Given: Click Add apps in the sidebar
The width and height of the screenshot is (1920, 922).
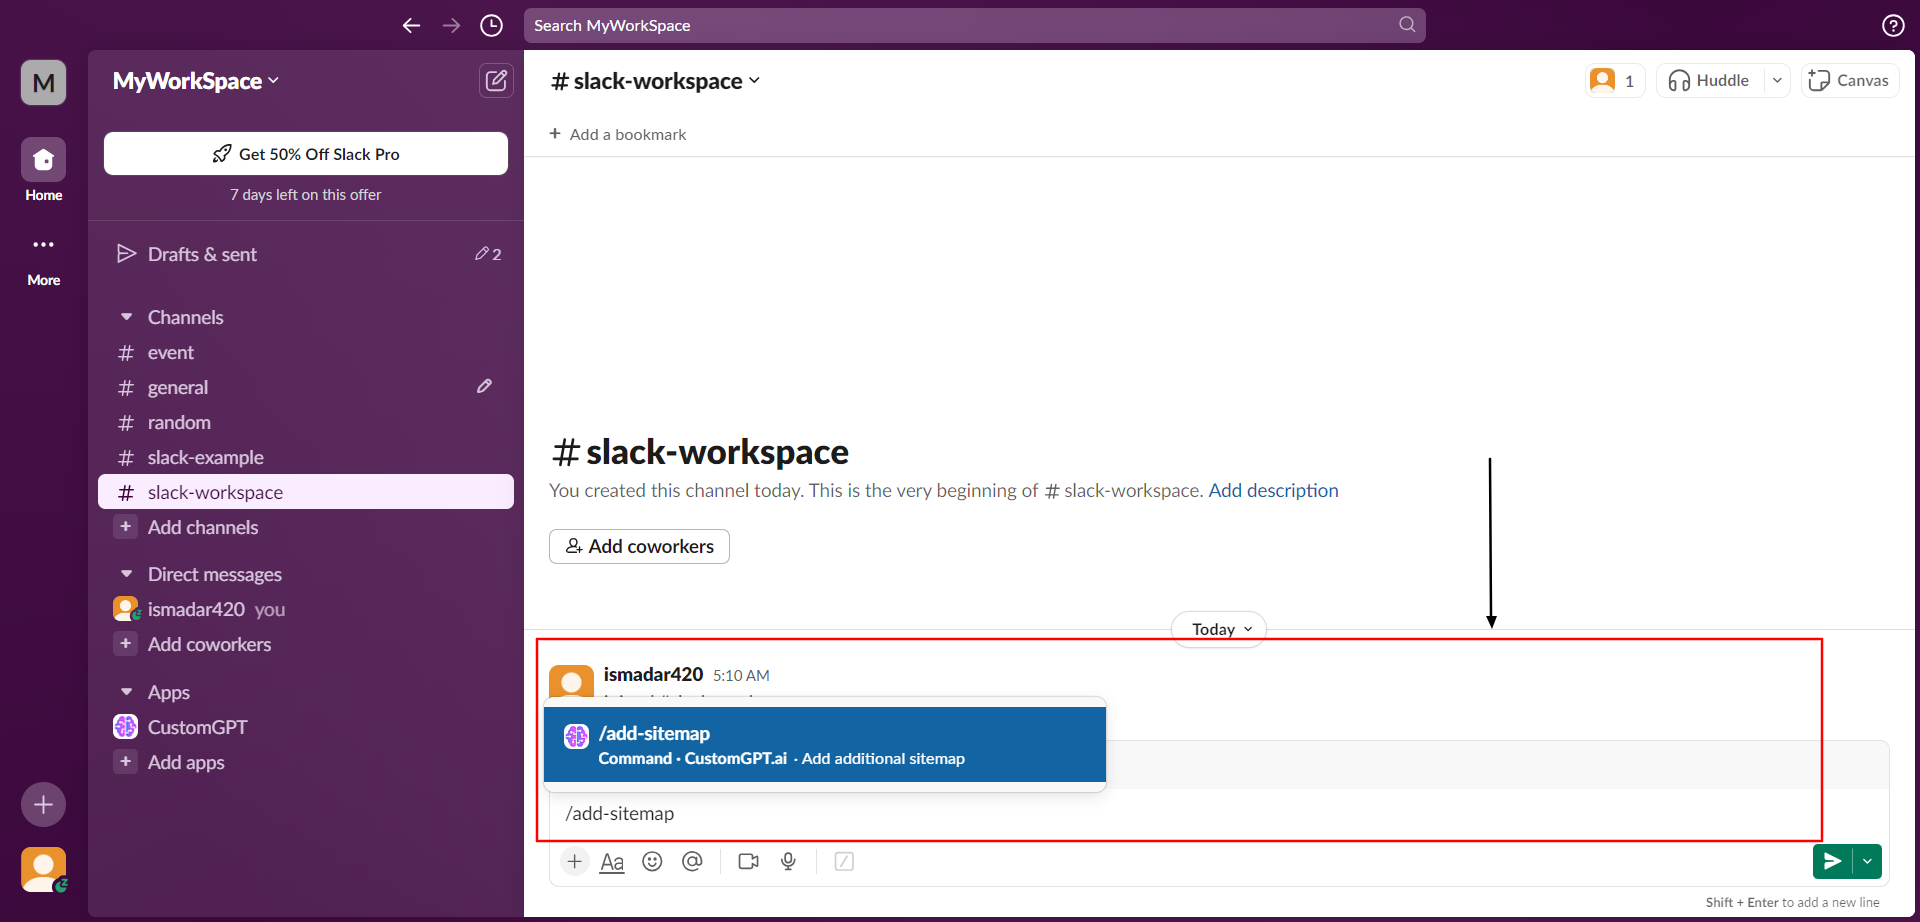Looking at the screenshot, I should tap(306, 762).
